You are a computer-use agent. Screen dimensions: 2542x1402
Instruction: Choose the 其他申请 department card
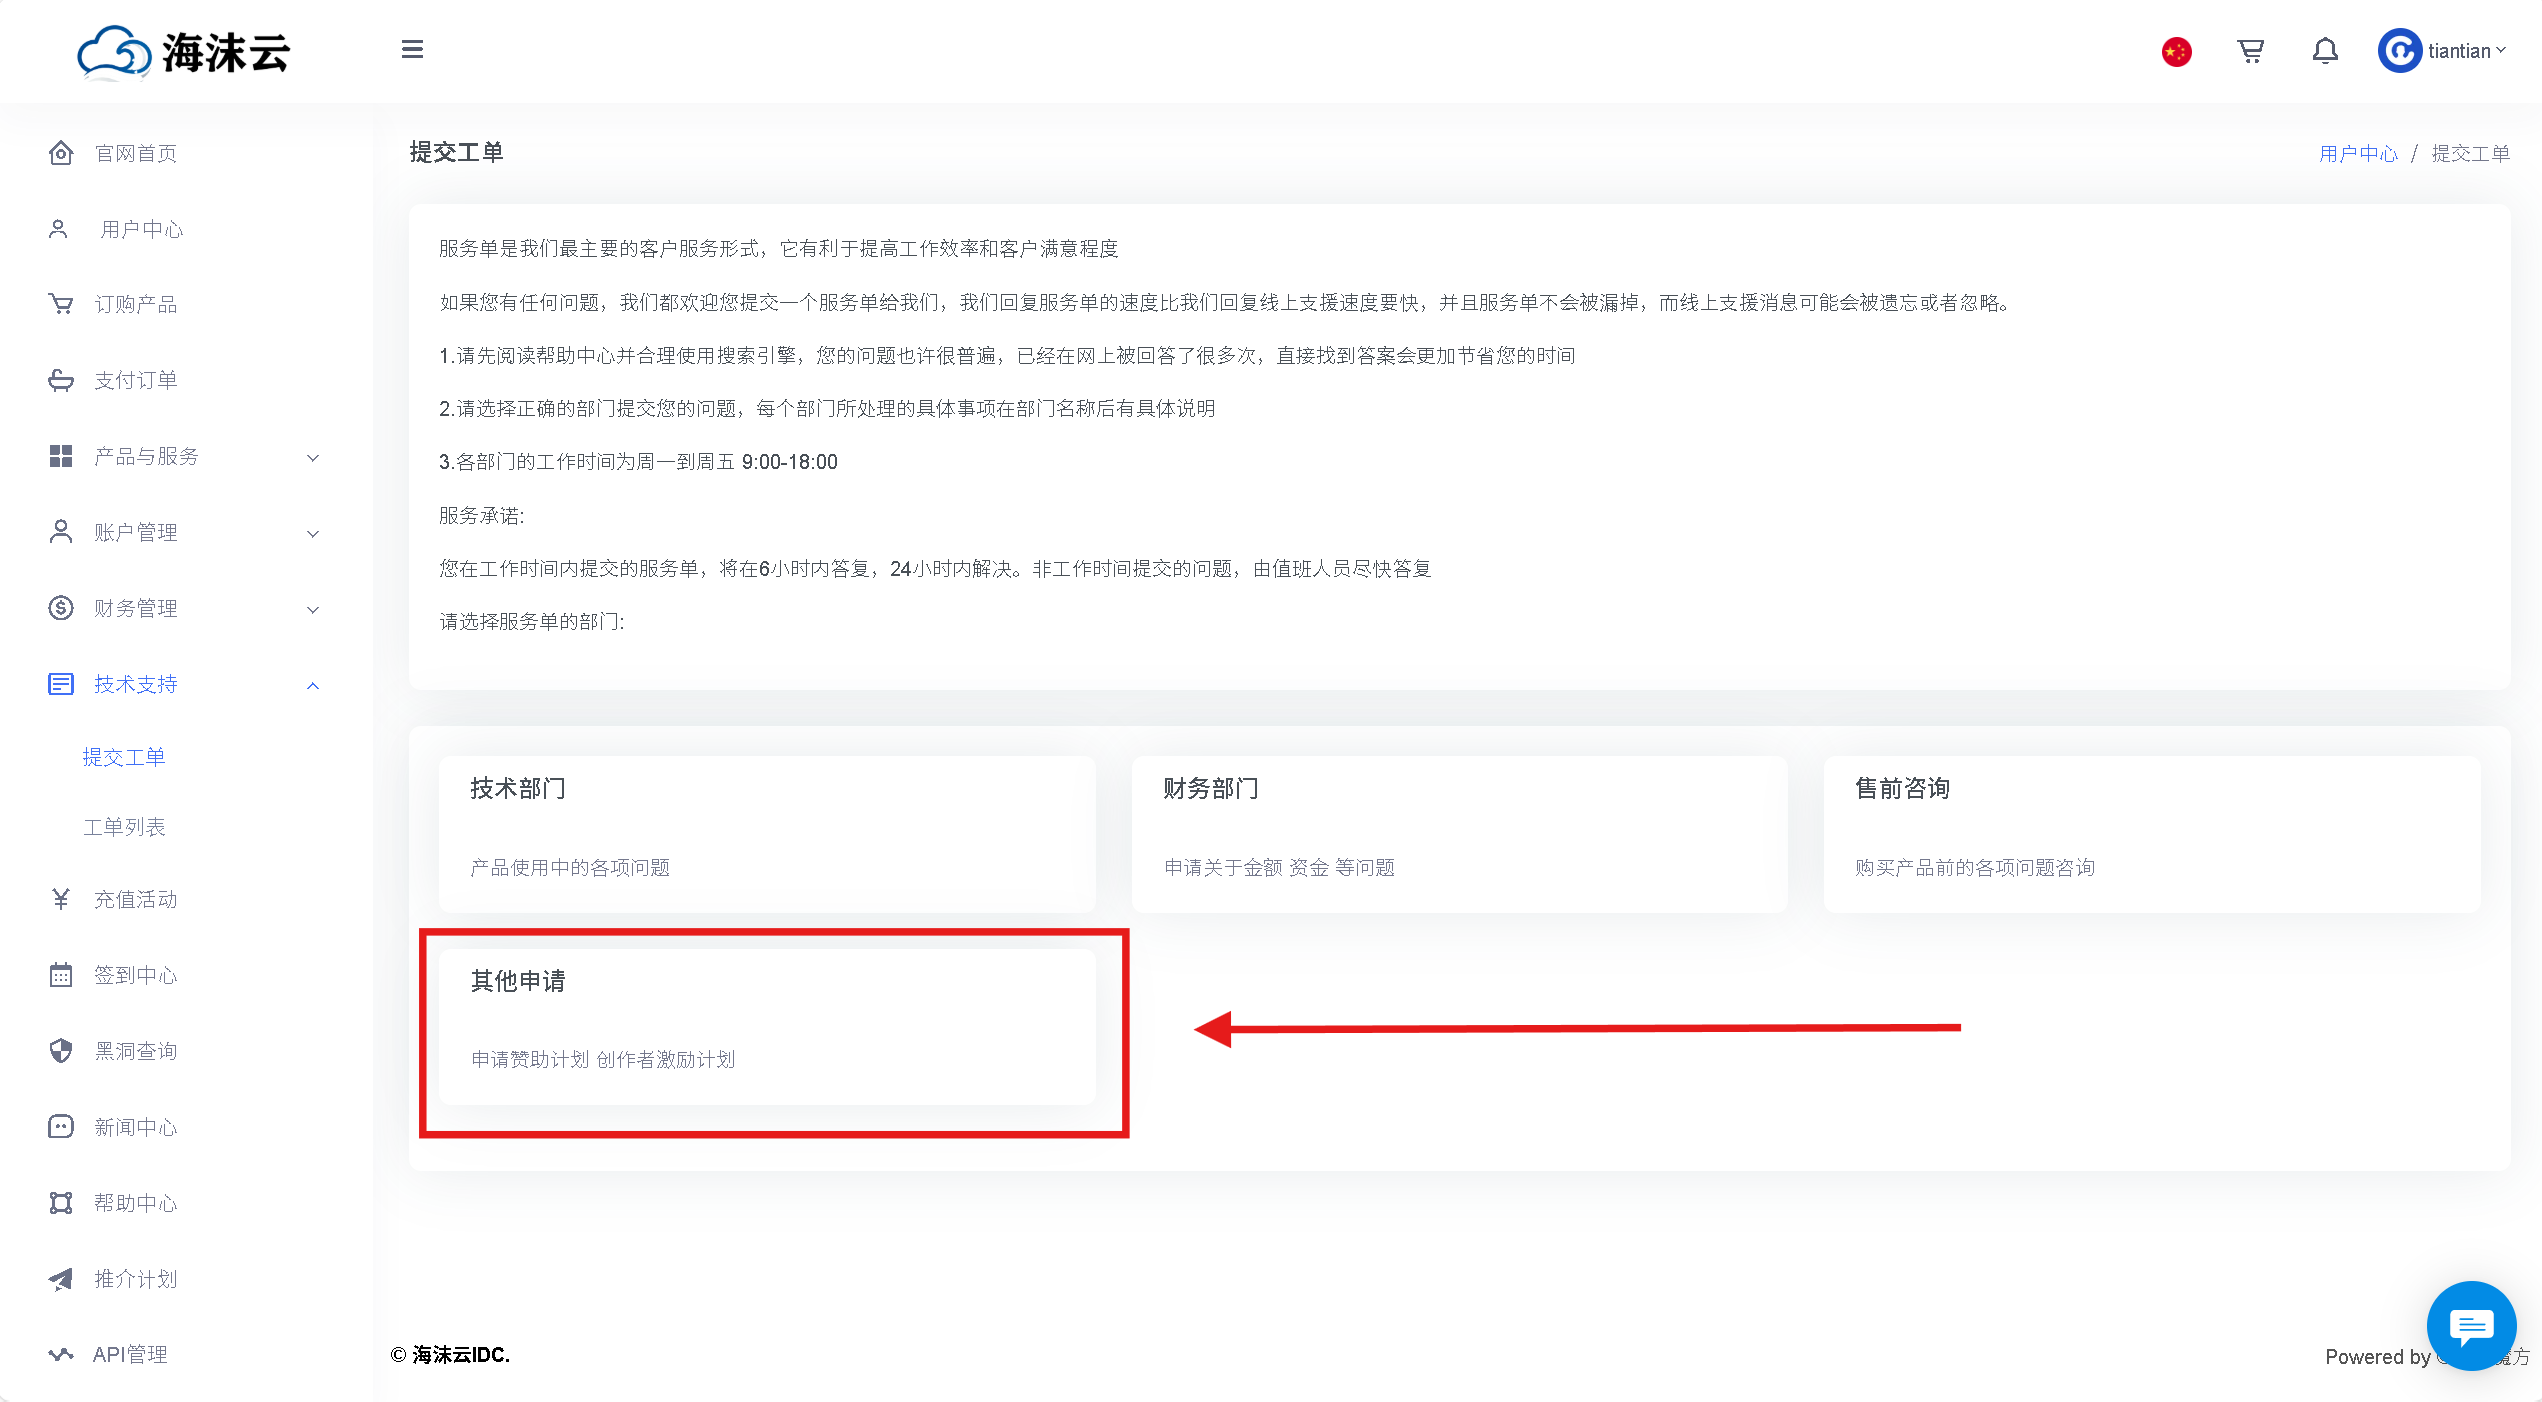(x=767, y=1027)
